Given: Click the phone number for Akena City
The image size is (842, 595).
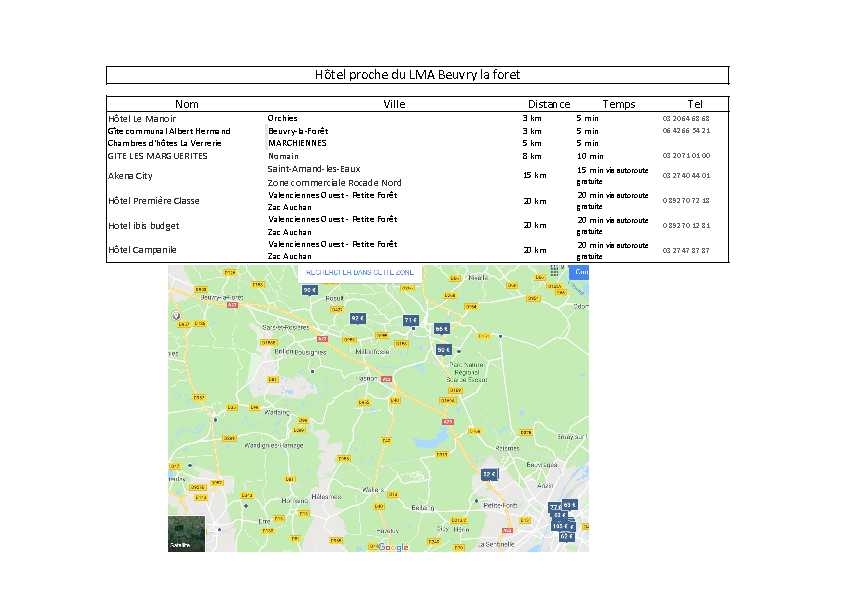Looking at the screenshot, I should coord(686,175).
